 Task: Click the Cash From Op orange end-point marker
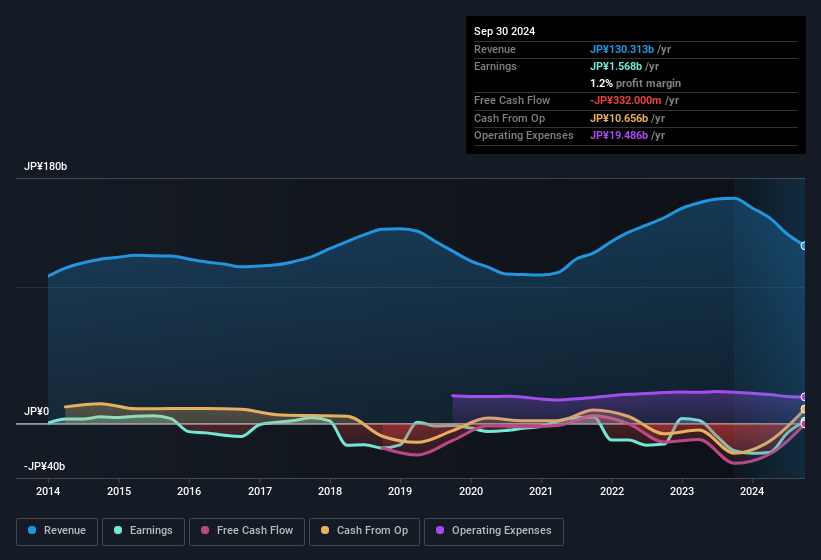804,409
